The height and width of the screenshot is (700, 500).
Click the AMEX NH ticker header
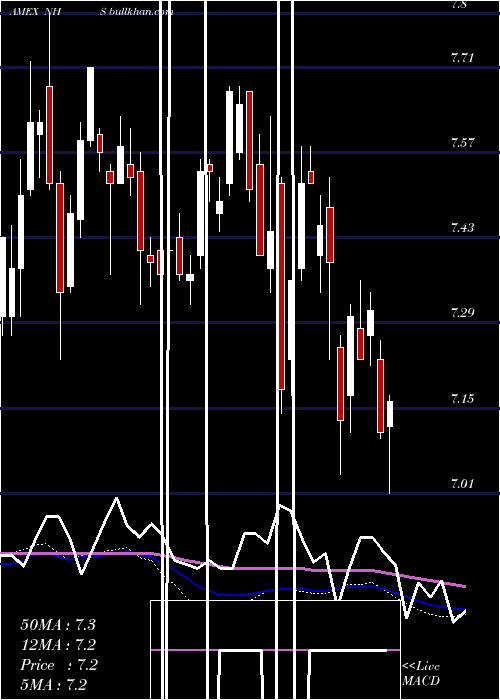click(36, 12)
